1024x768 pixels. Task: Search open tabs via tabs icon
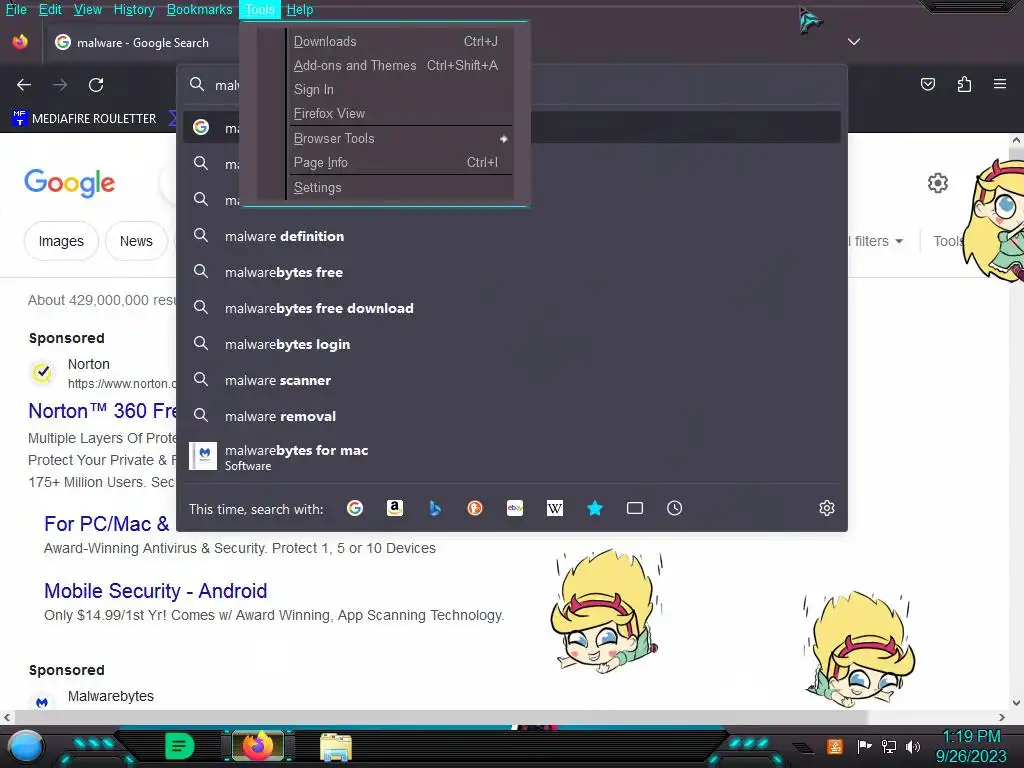pos(635,508)
